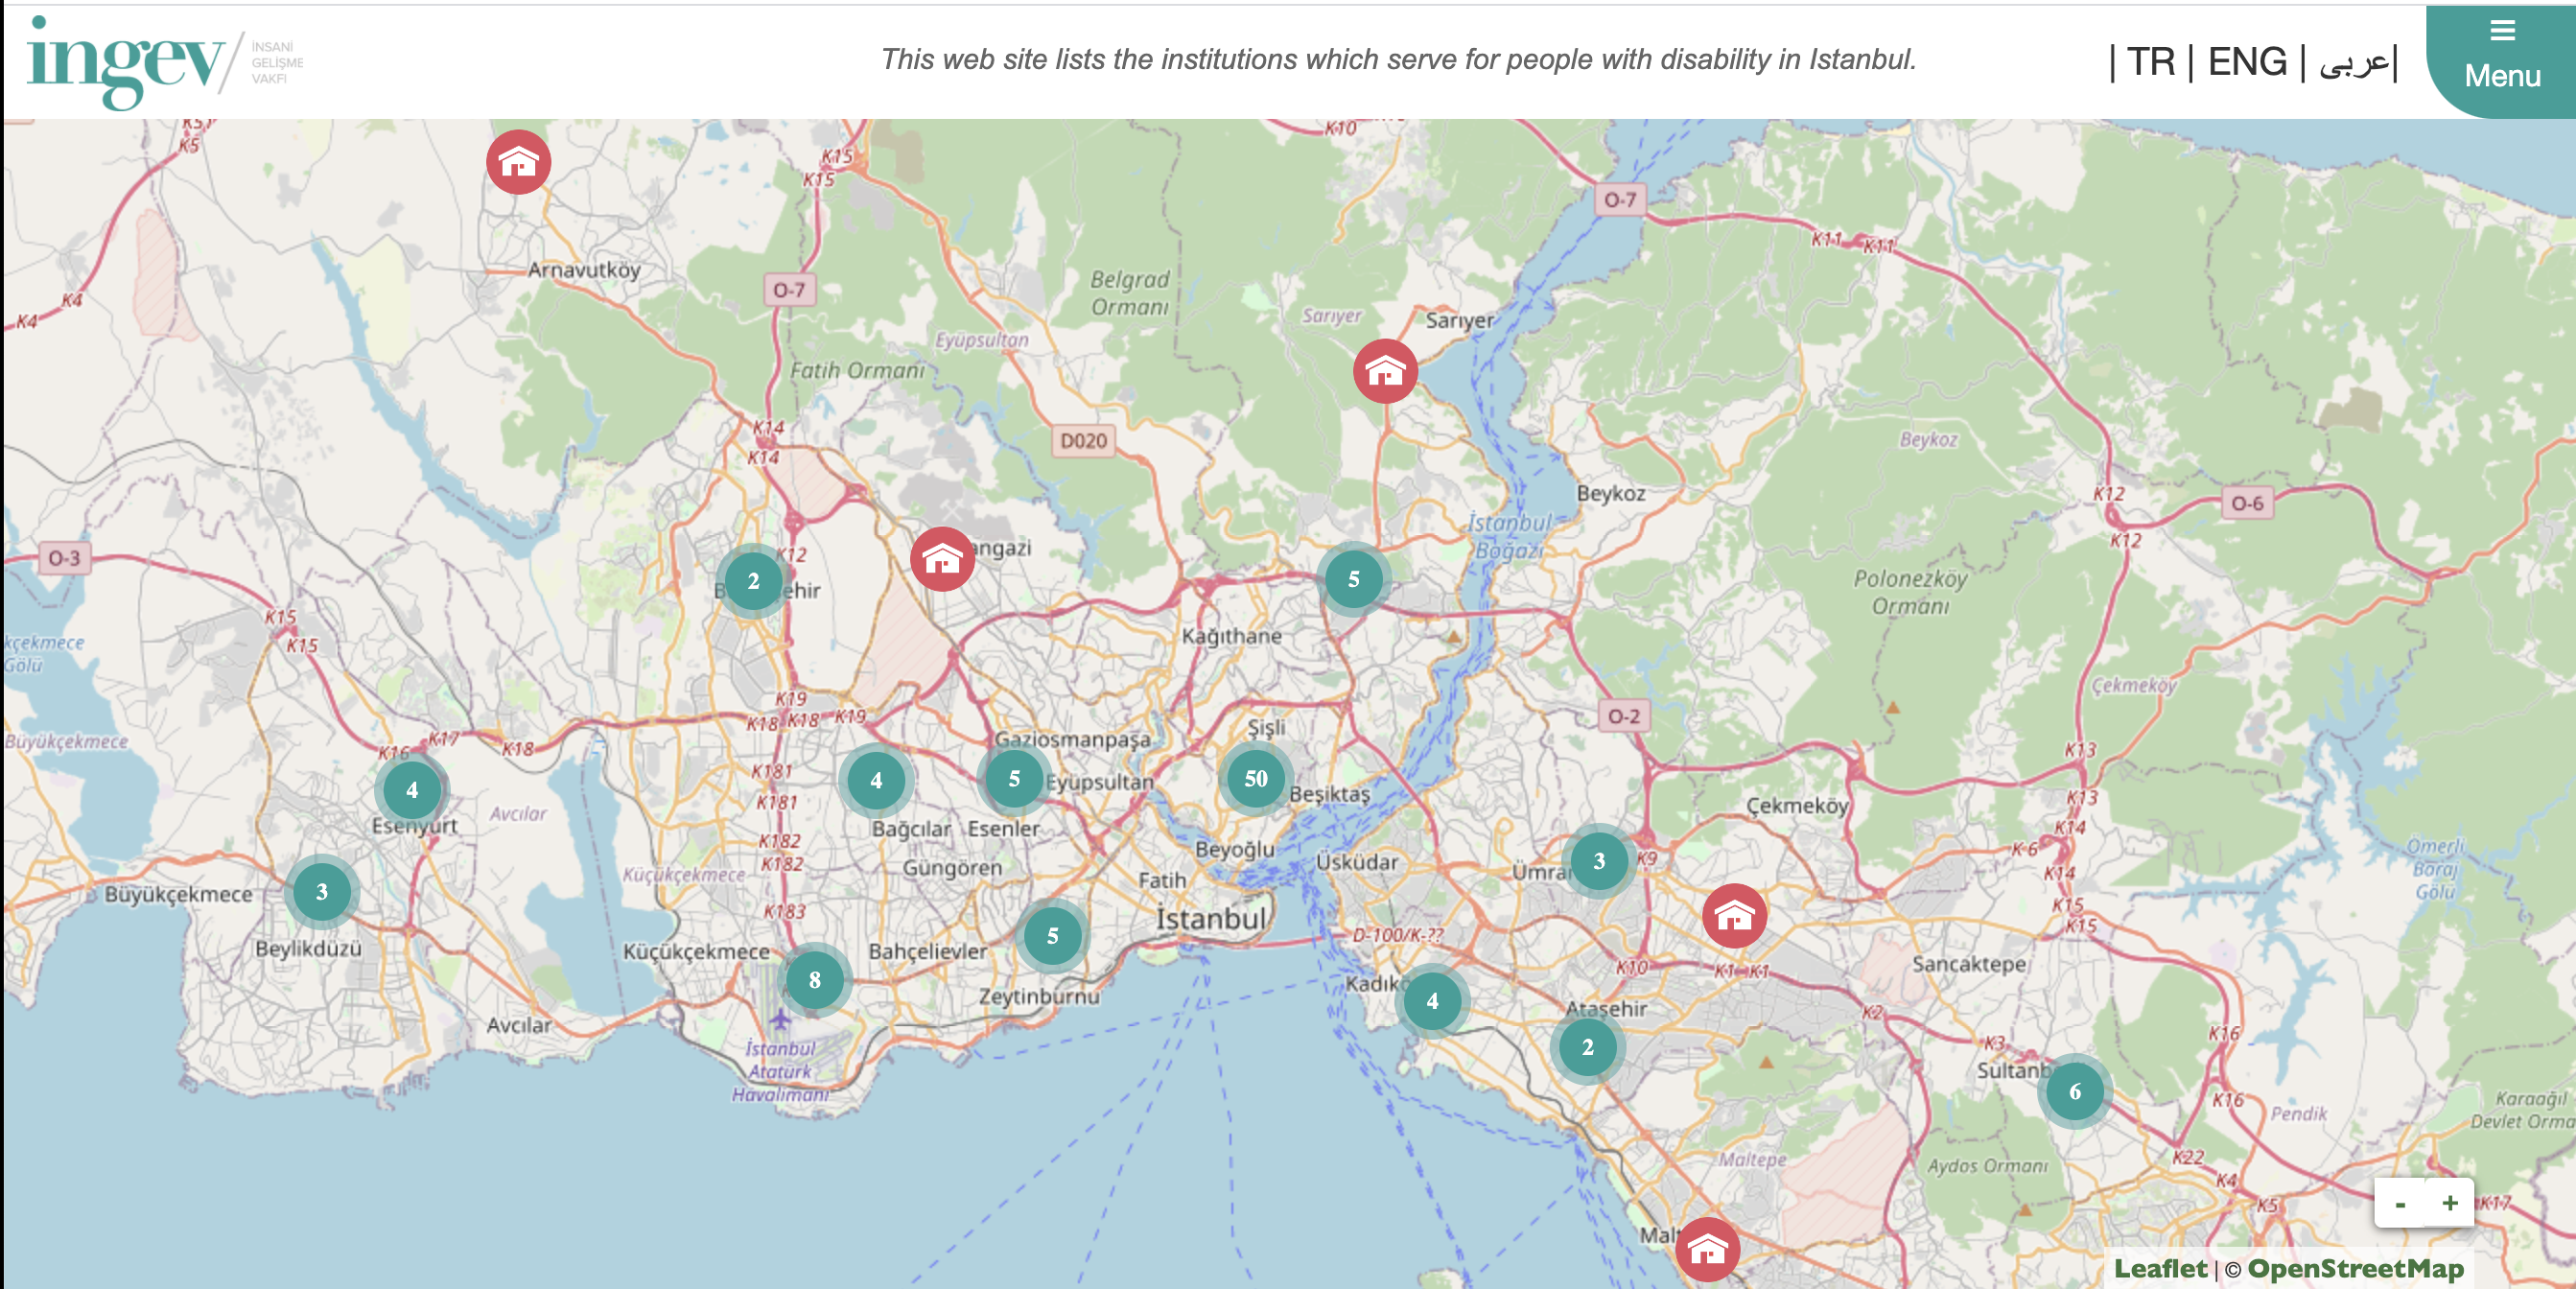Click the house marker near Kemerburgaz area
This screenshot has height=1289, width=2576.
[941, 561]
